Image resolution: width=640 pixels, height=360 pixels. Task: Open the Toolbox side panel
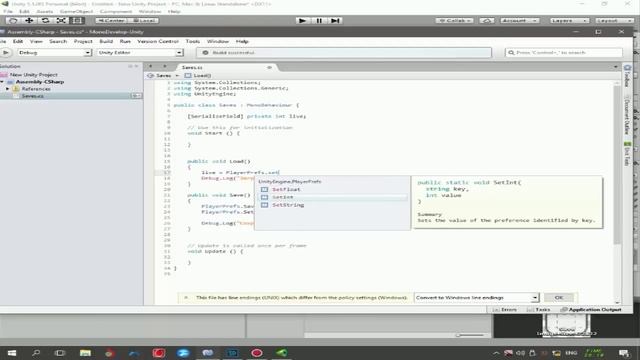627,76
